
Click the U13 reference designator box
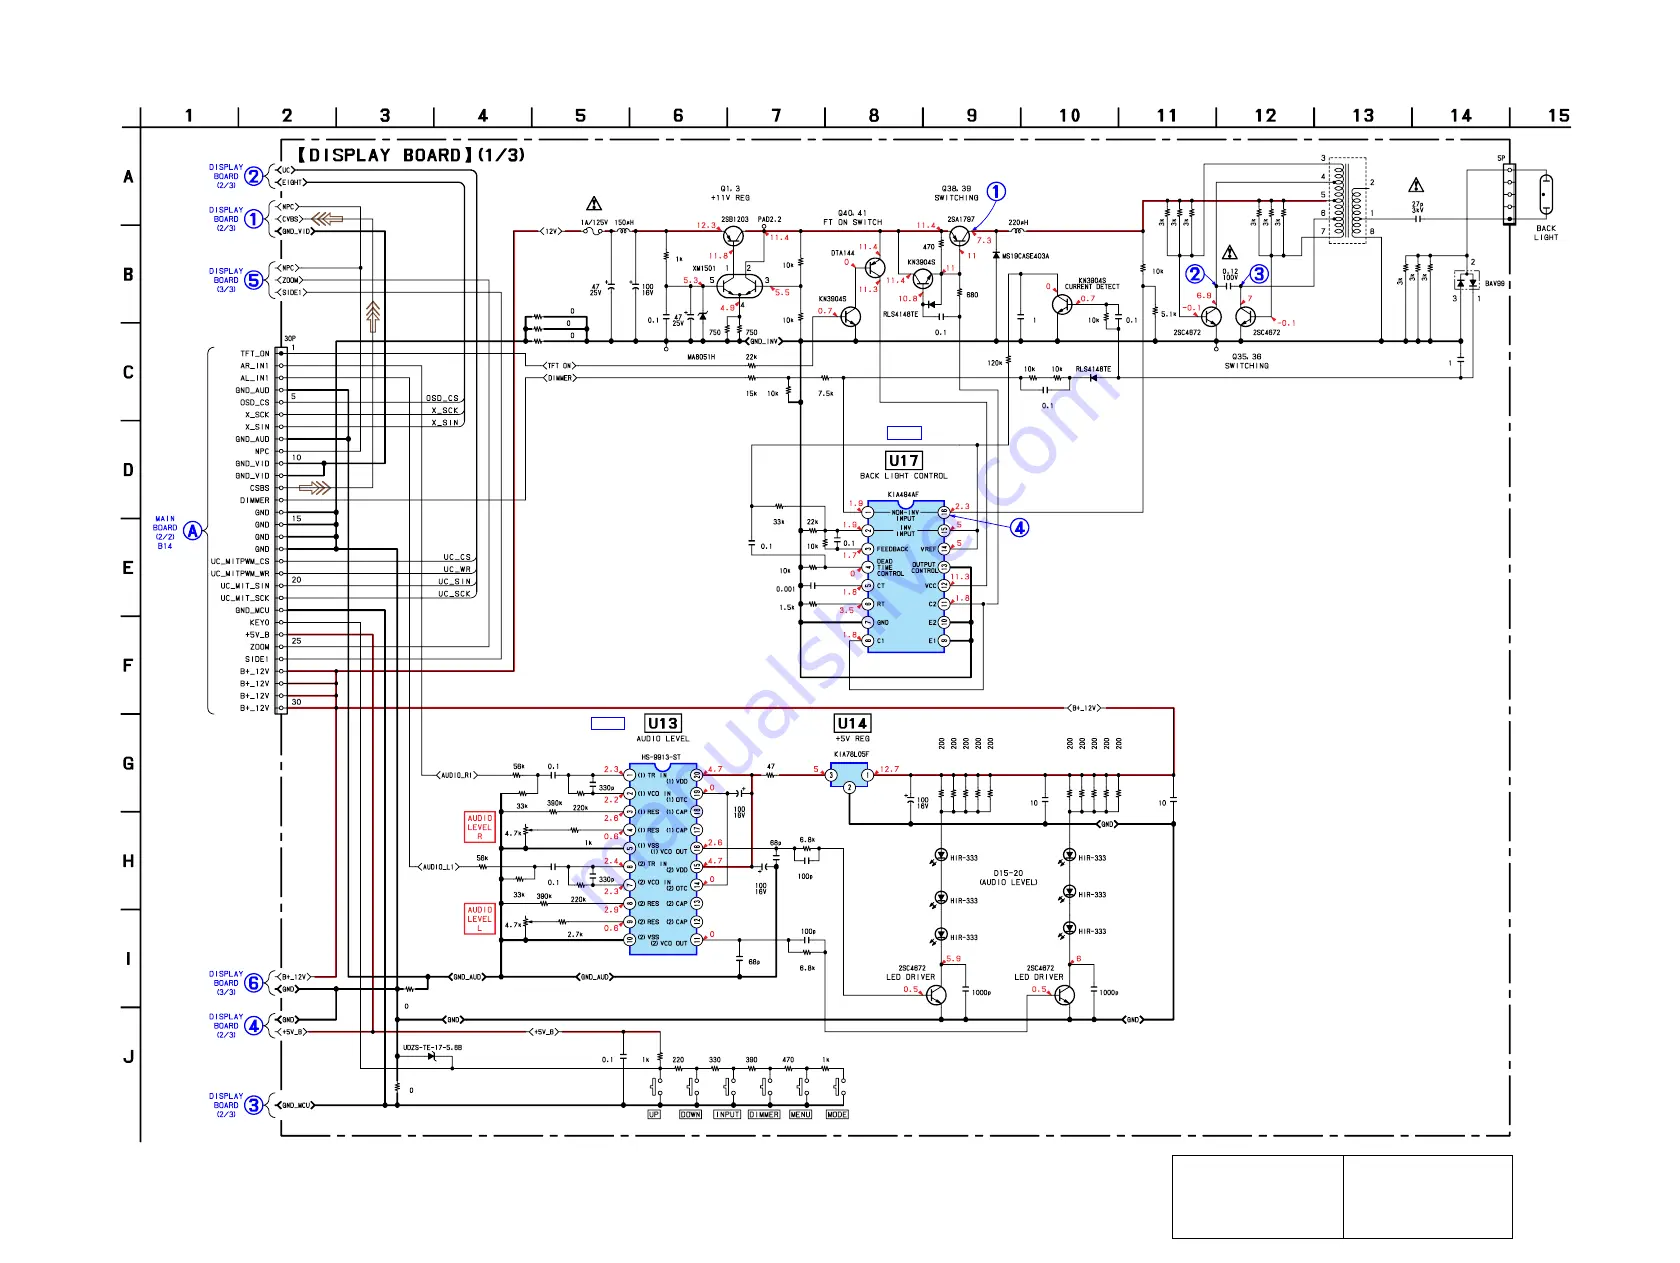(x=663, y=724)
